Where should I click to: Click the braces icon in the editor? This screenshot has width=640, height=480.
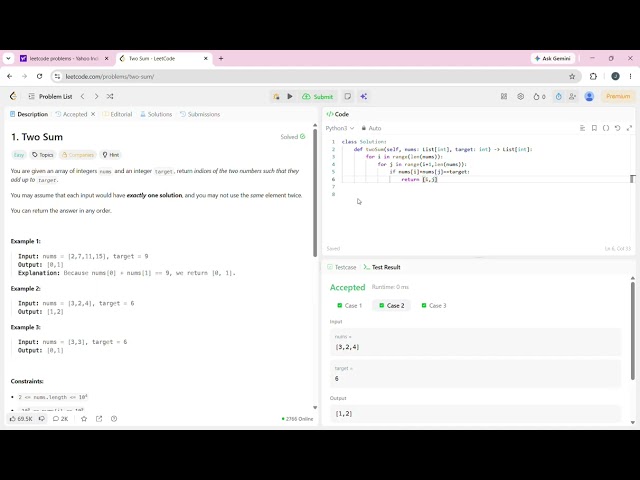coord(606,128)
